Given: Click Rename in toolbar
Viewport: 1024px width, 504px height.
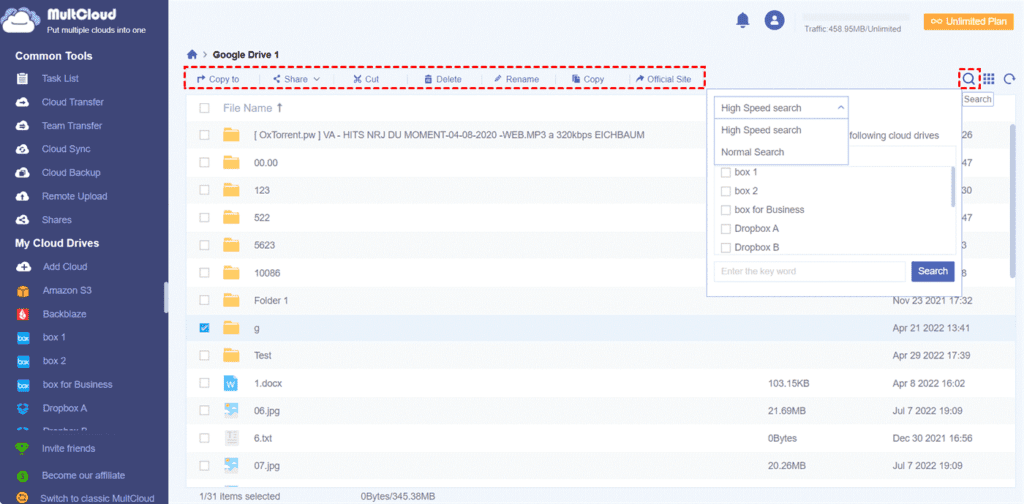Looking at the screenshot, I should click(517, 79).
